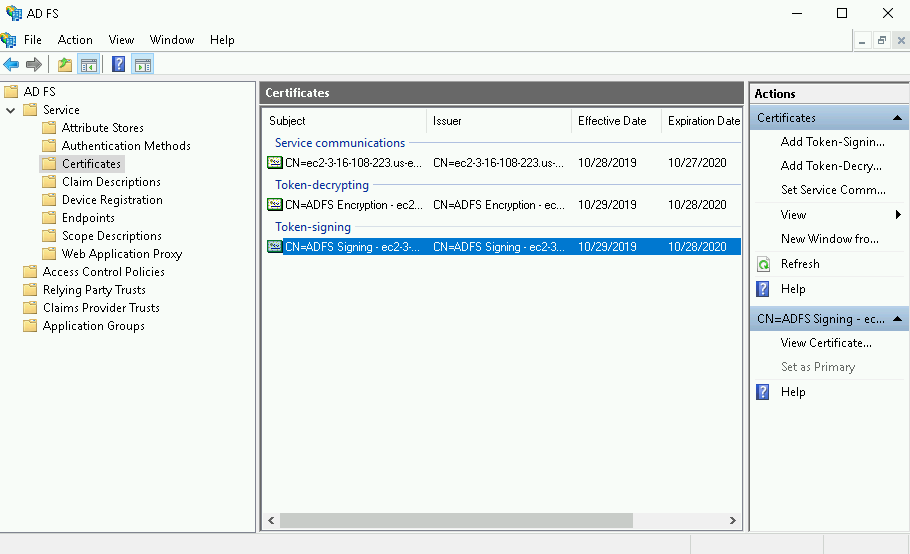Collapse the Service tree node

click(11, 110)
